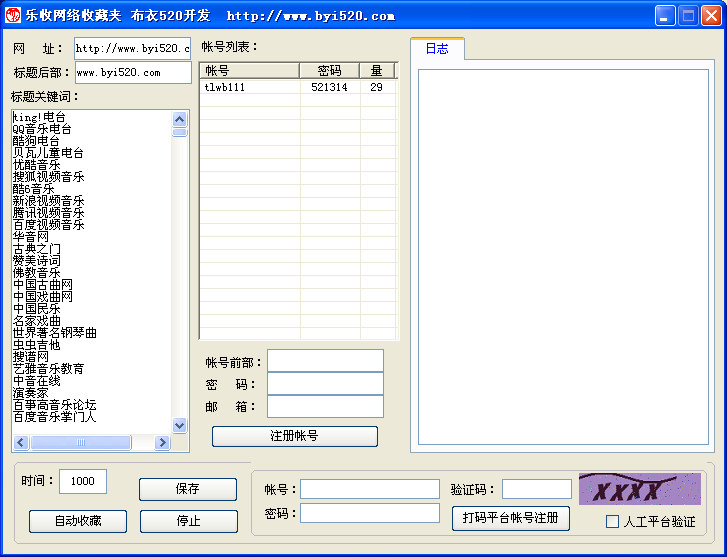Select keyword '百事高音乐论坛'

pyautogui.click(x=54, y=405)
